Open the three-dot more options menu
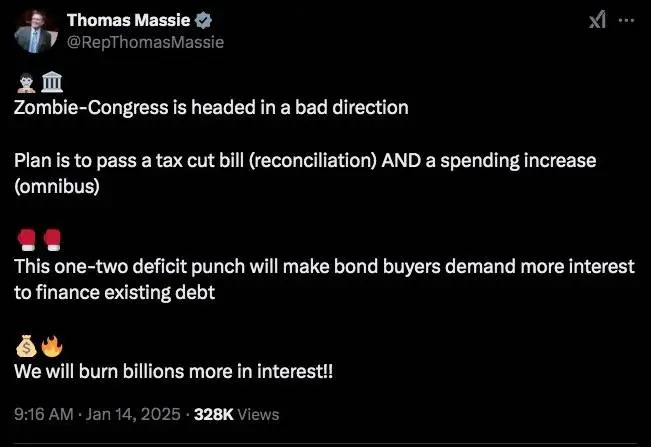 [627, 20]
